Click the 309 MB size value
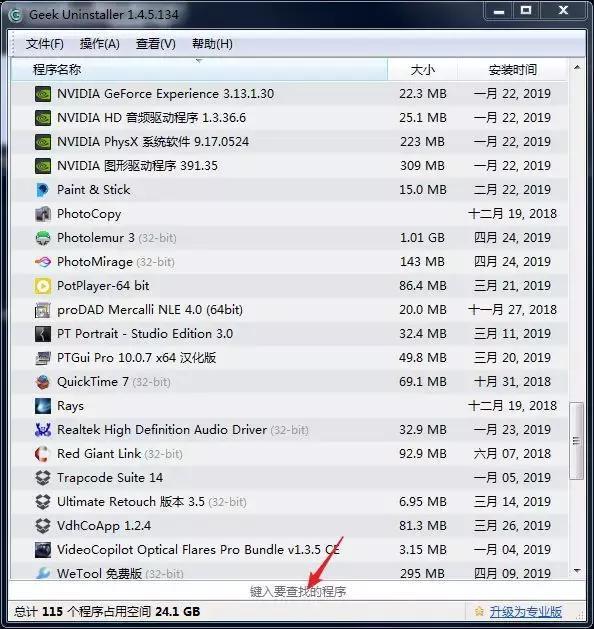 pos(422,166)
